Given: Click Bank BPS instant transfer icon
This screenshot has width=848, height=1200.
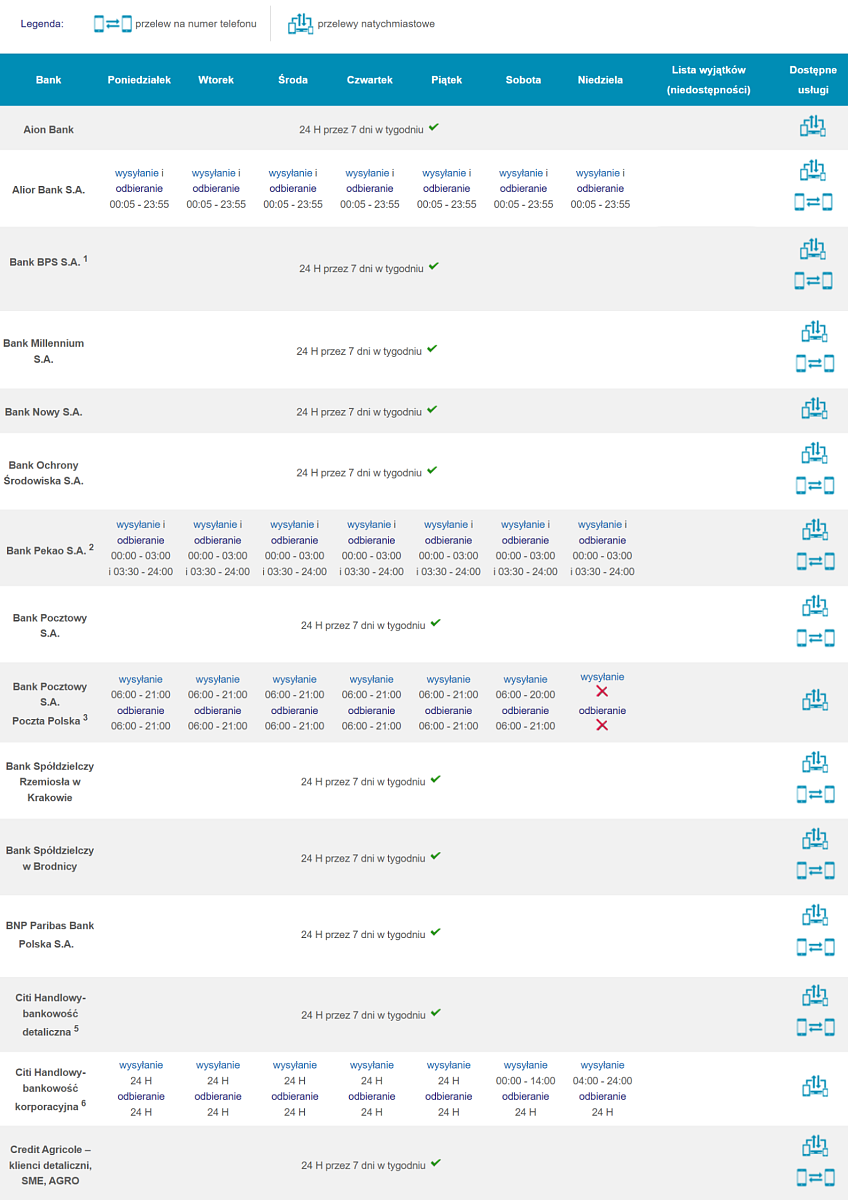Looking at the screenshot, I should tap(814, 248).
